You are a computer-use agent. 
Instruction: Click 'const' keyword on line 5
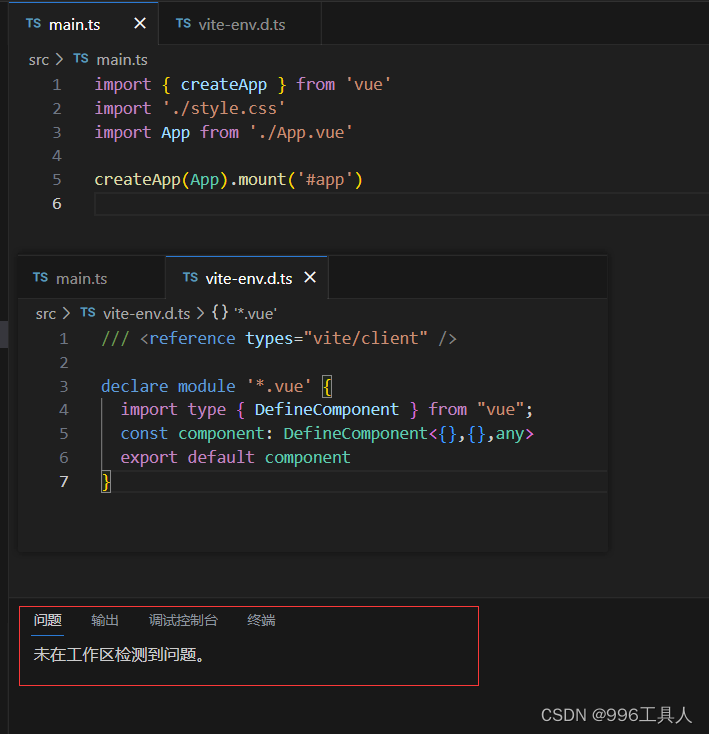pyautogui.click(x=144, y=434)
